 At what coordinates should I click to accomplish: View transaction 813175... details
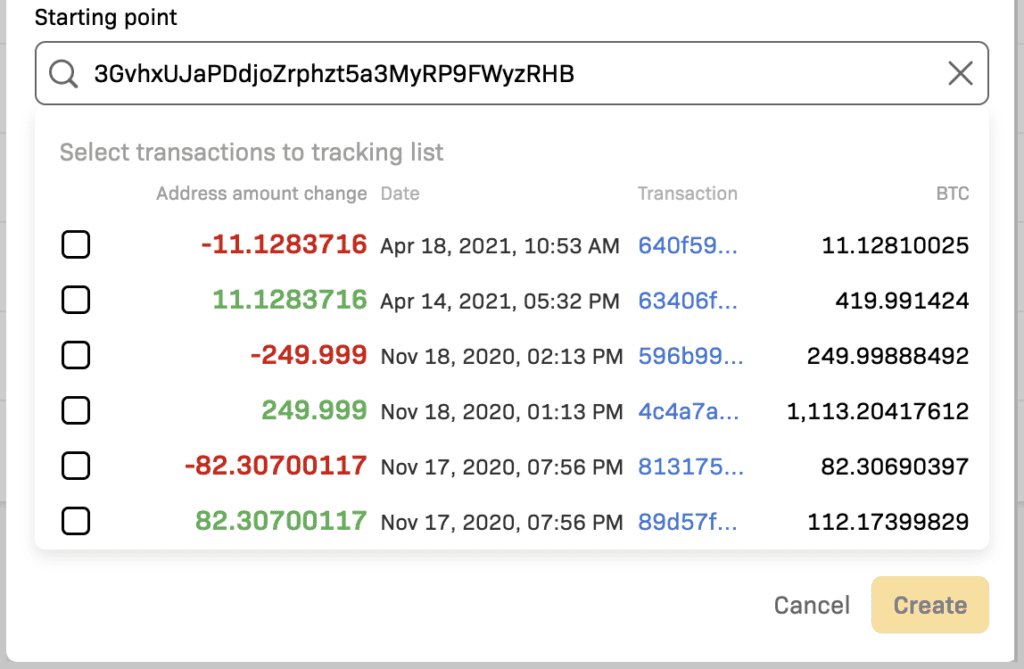(x=690, y=466)
